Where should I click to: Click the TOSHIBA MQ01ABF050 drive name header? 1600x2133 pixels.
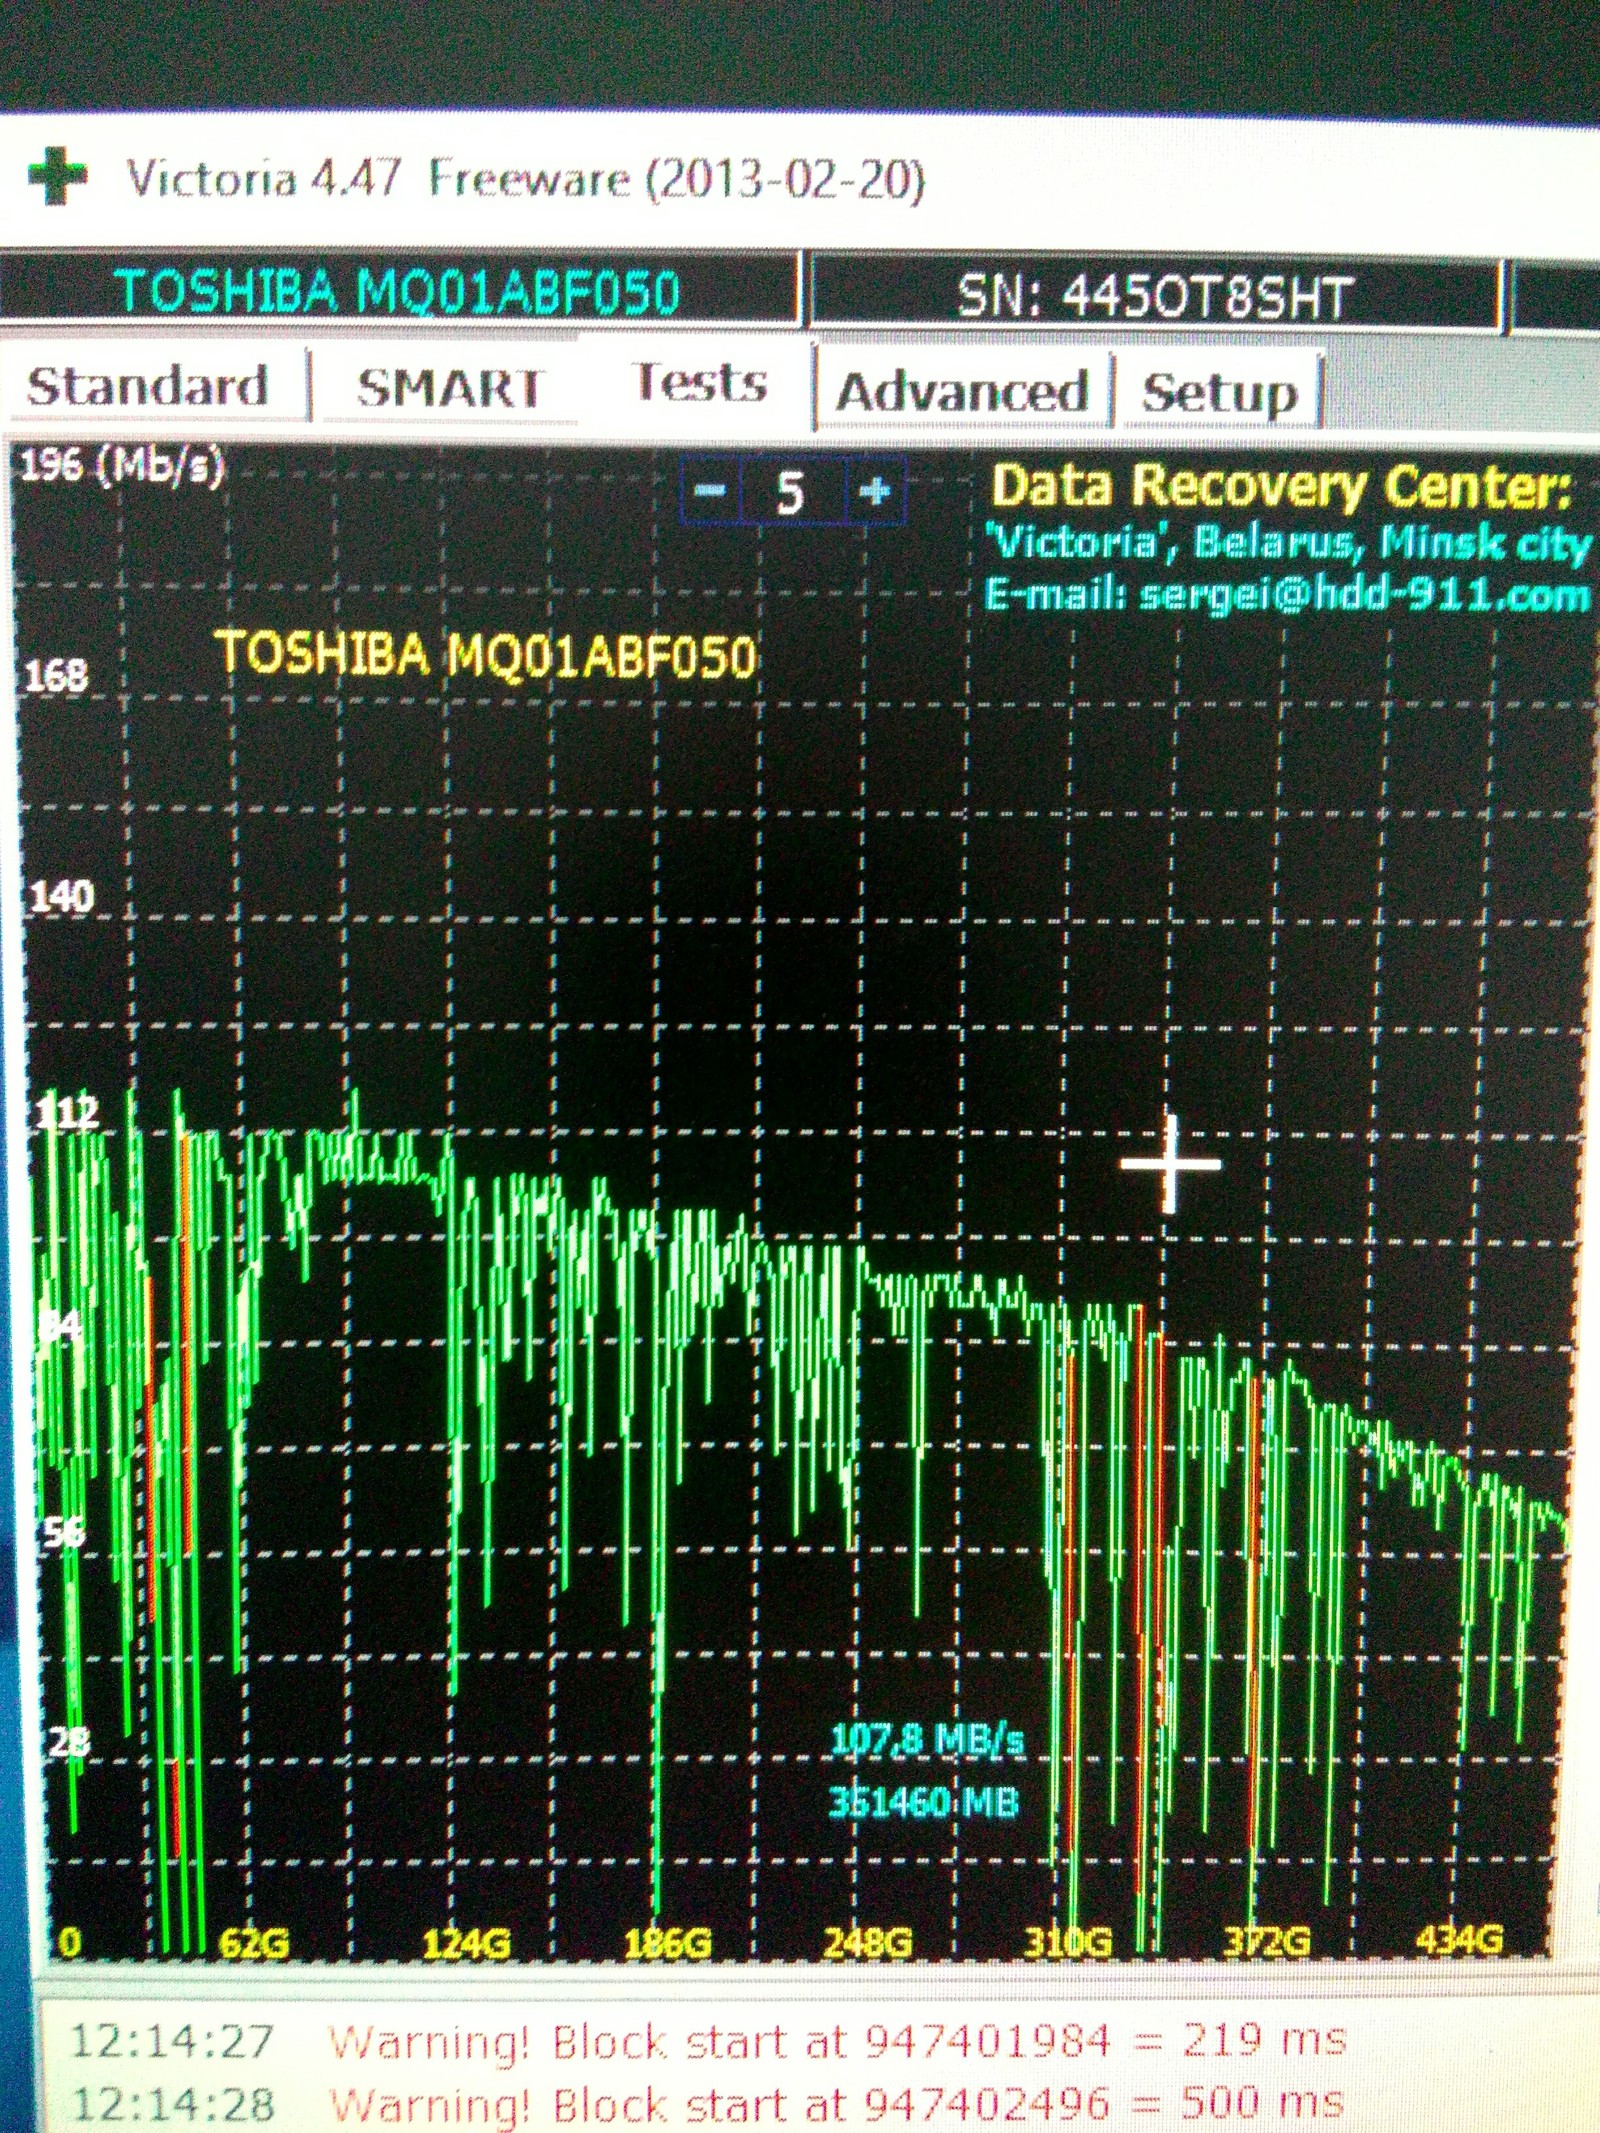[x=398, y=292]
